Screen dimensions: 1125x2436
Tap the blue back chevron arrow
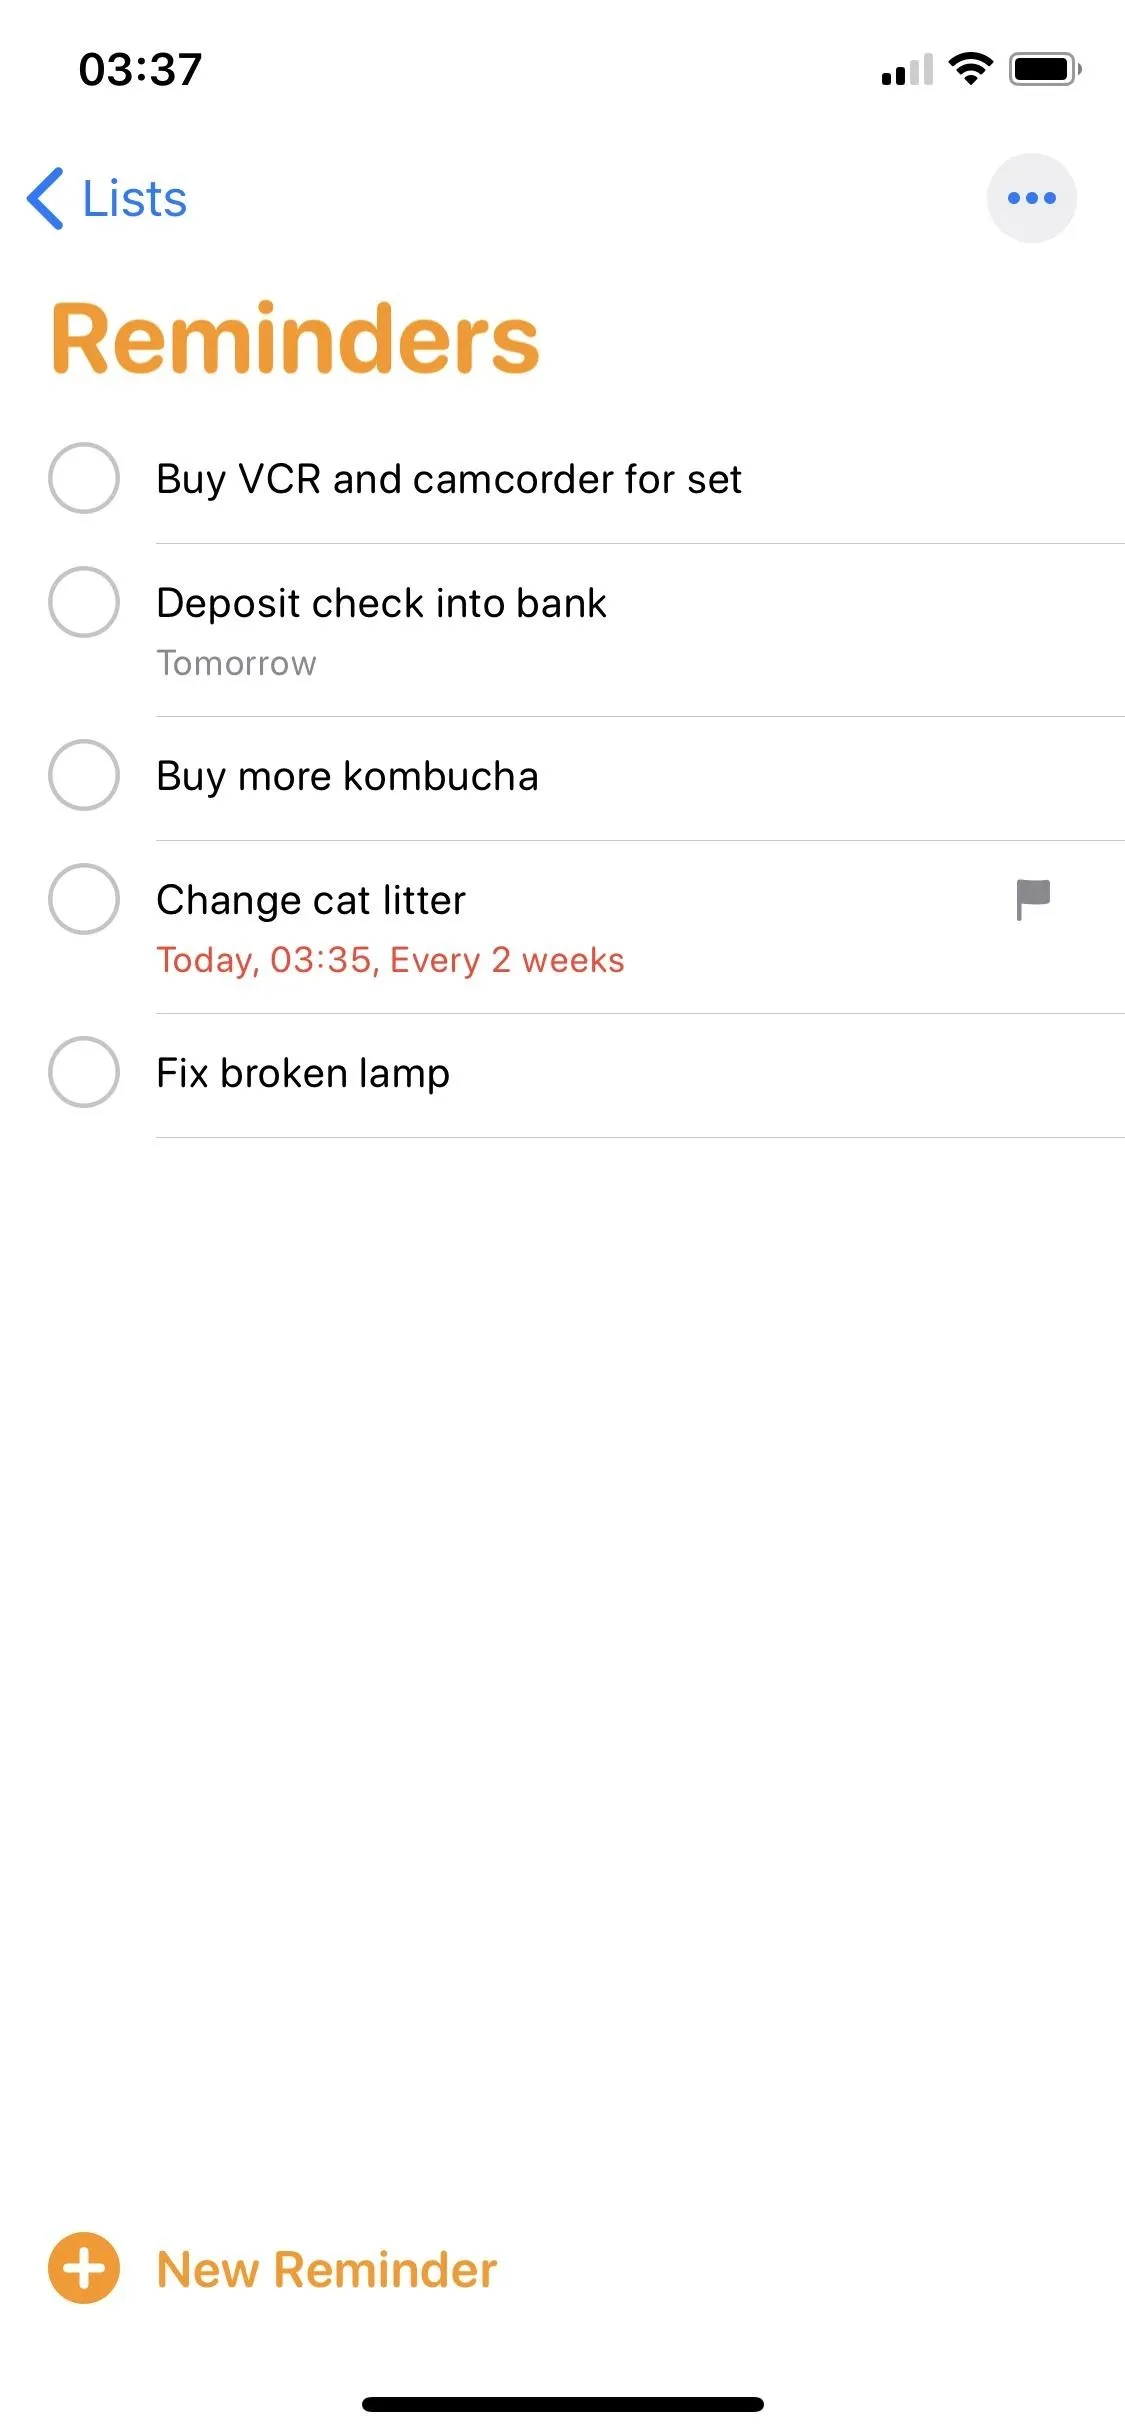point(45,198)
